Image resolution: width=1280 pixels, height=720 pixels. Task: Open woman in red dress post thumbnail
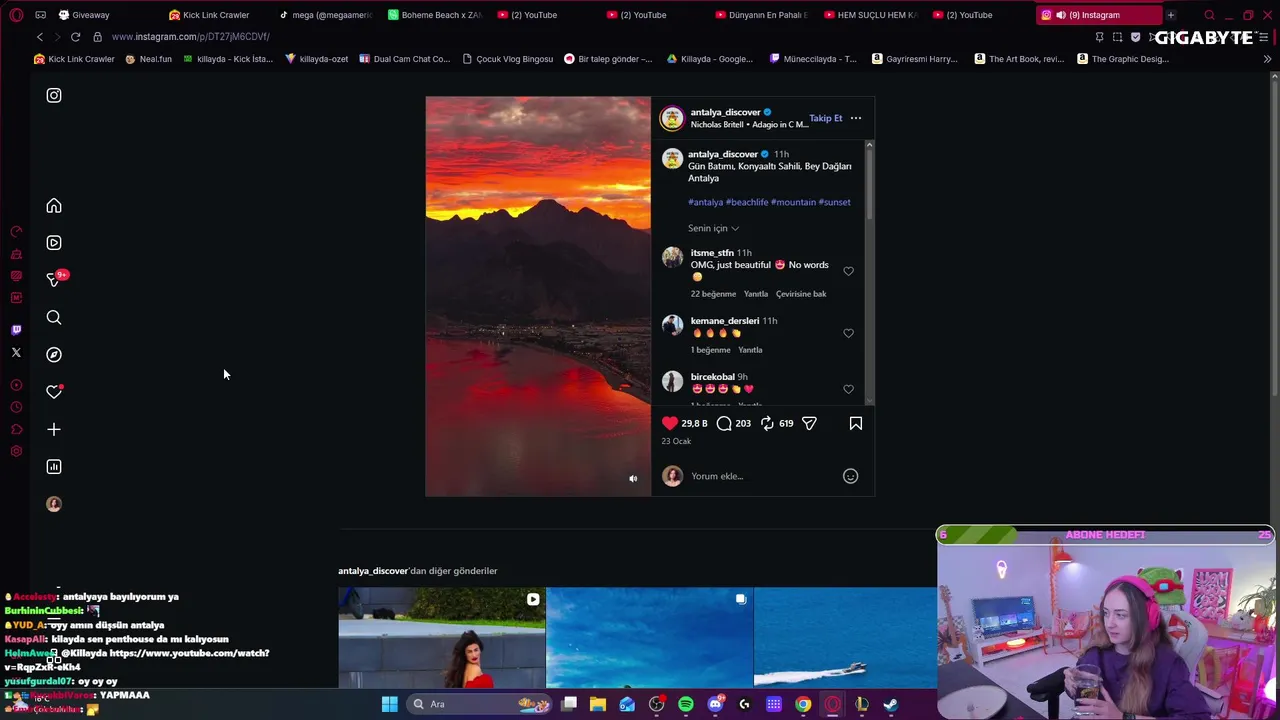click(442, 638)
